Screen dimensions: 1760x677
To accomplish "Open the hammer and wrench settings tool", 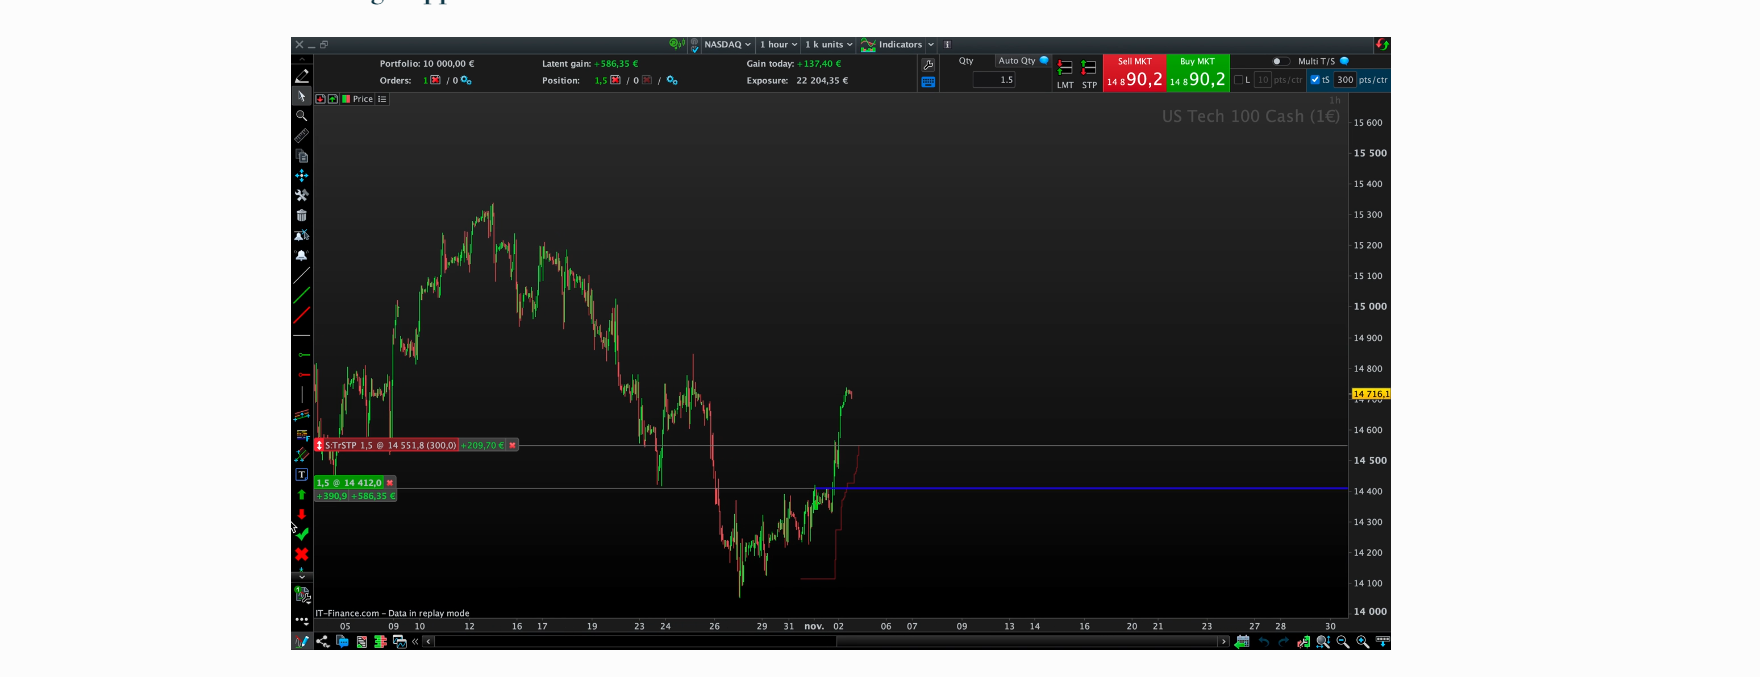I will (301, 196).
